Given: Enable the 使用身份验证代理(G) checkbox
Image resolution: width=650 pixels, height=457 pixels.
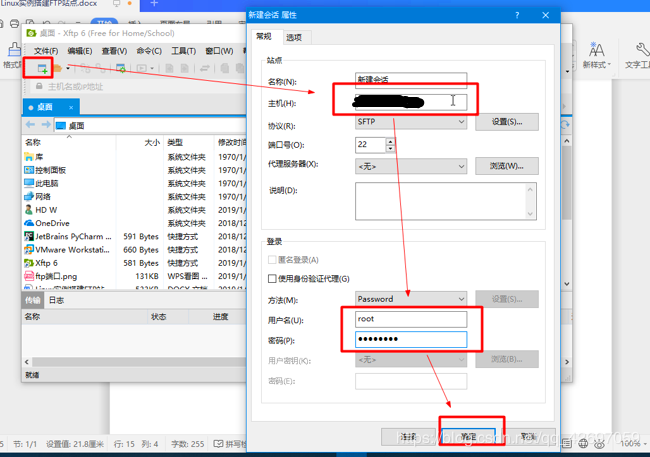Looking at the screenshot, I should (x=272, y=279).
